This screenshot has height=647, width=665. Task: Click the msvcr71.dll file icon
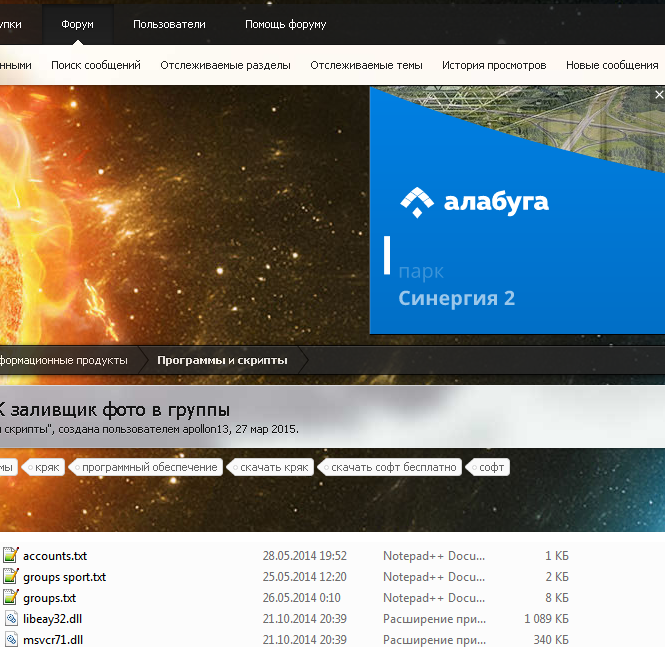[x=10, y=640]
